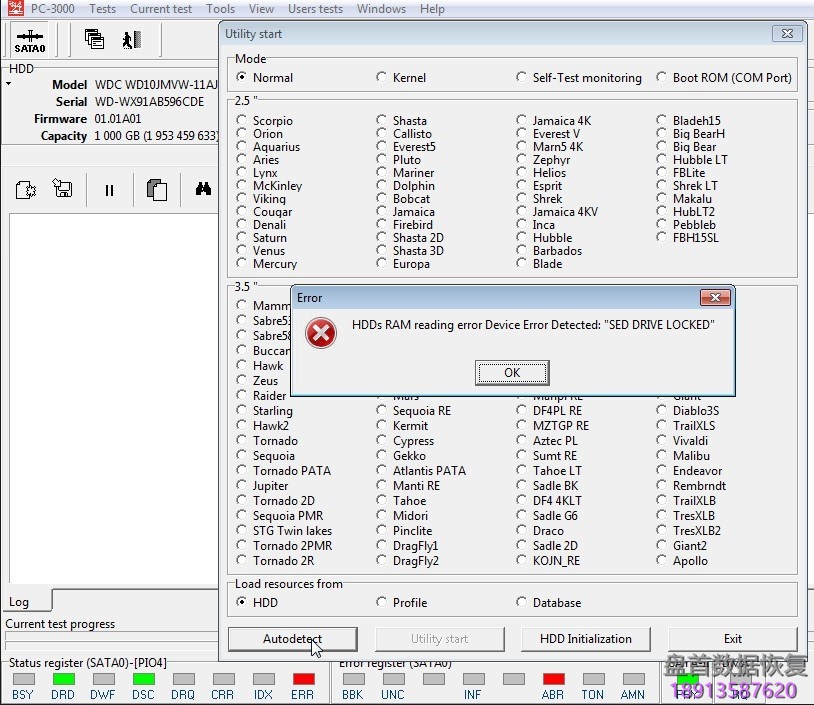The image size is (814, 705).
Task: Open the Tools menu
Action: 220,9
